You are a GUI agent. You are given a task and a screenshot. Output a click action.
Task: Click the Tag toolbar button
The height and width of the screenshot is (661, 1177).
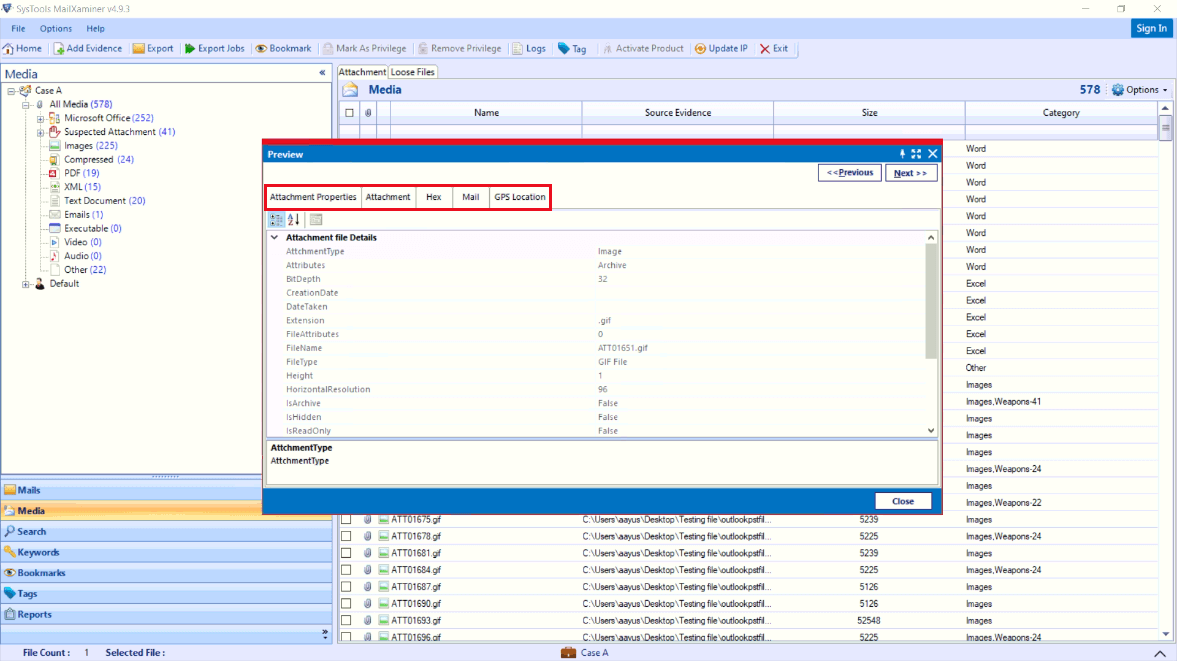pyautogui.click(x=572, y=49)
